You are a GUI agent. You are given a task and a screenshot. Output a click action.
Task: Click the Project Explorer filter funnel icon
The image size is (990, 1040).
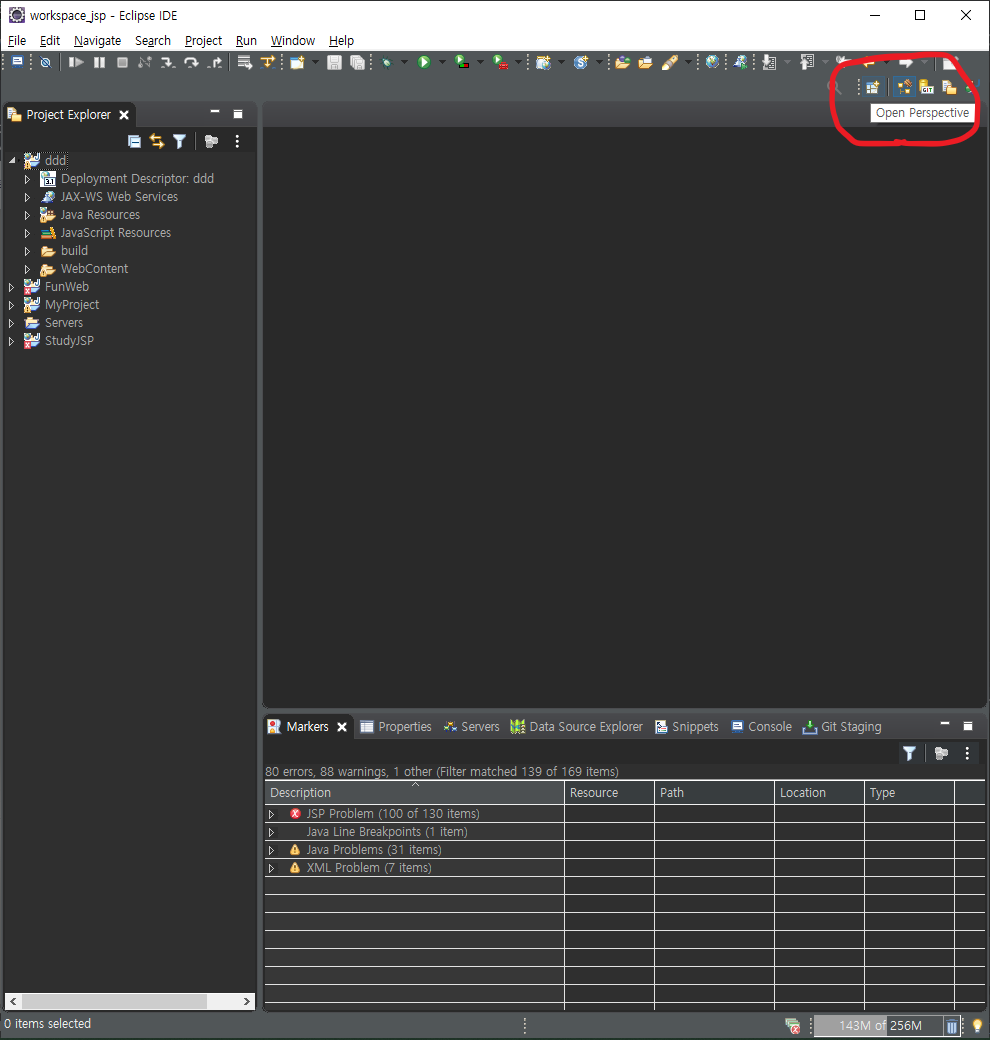[179, 141]
